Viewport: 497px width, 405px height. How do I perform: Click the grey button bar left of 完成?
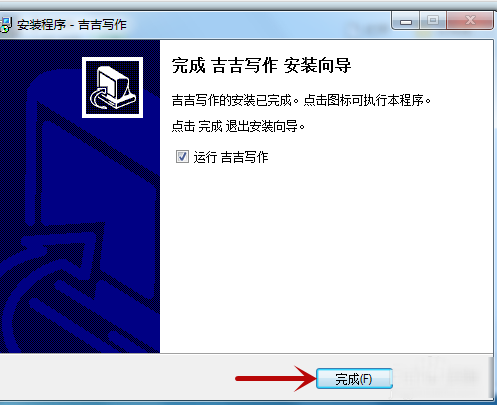click(117, 378)
